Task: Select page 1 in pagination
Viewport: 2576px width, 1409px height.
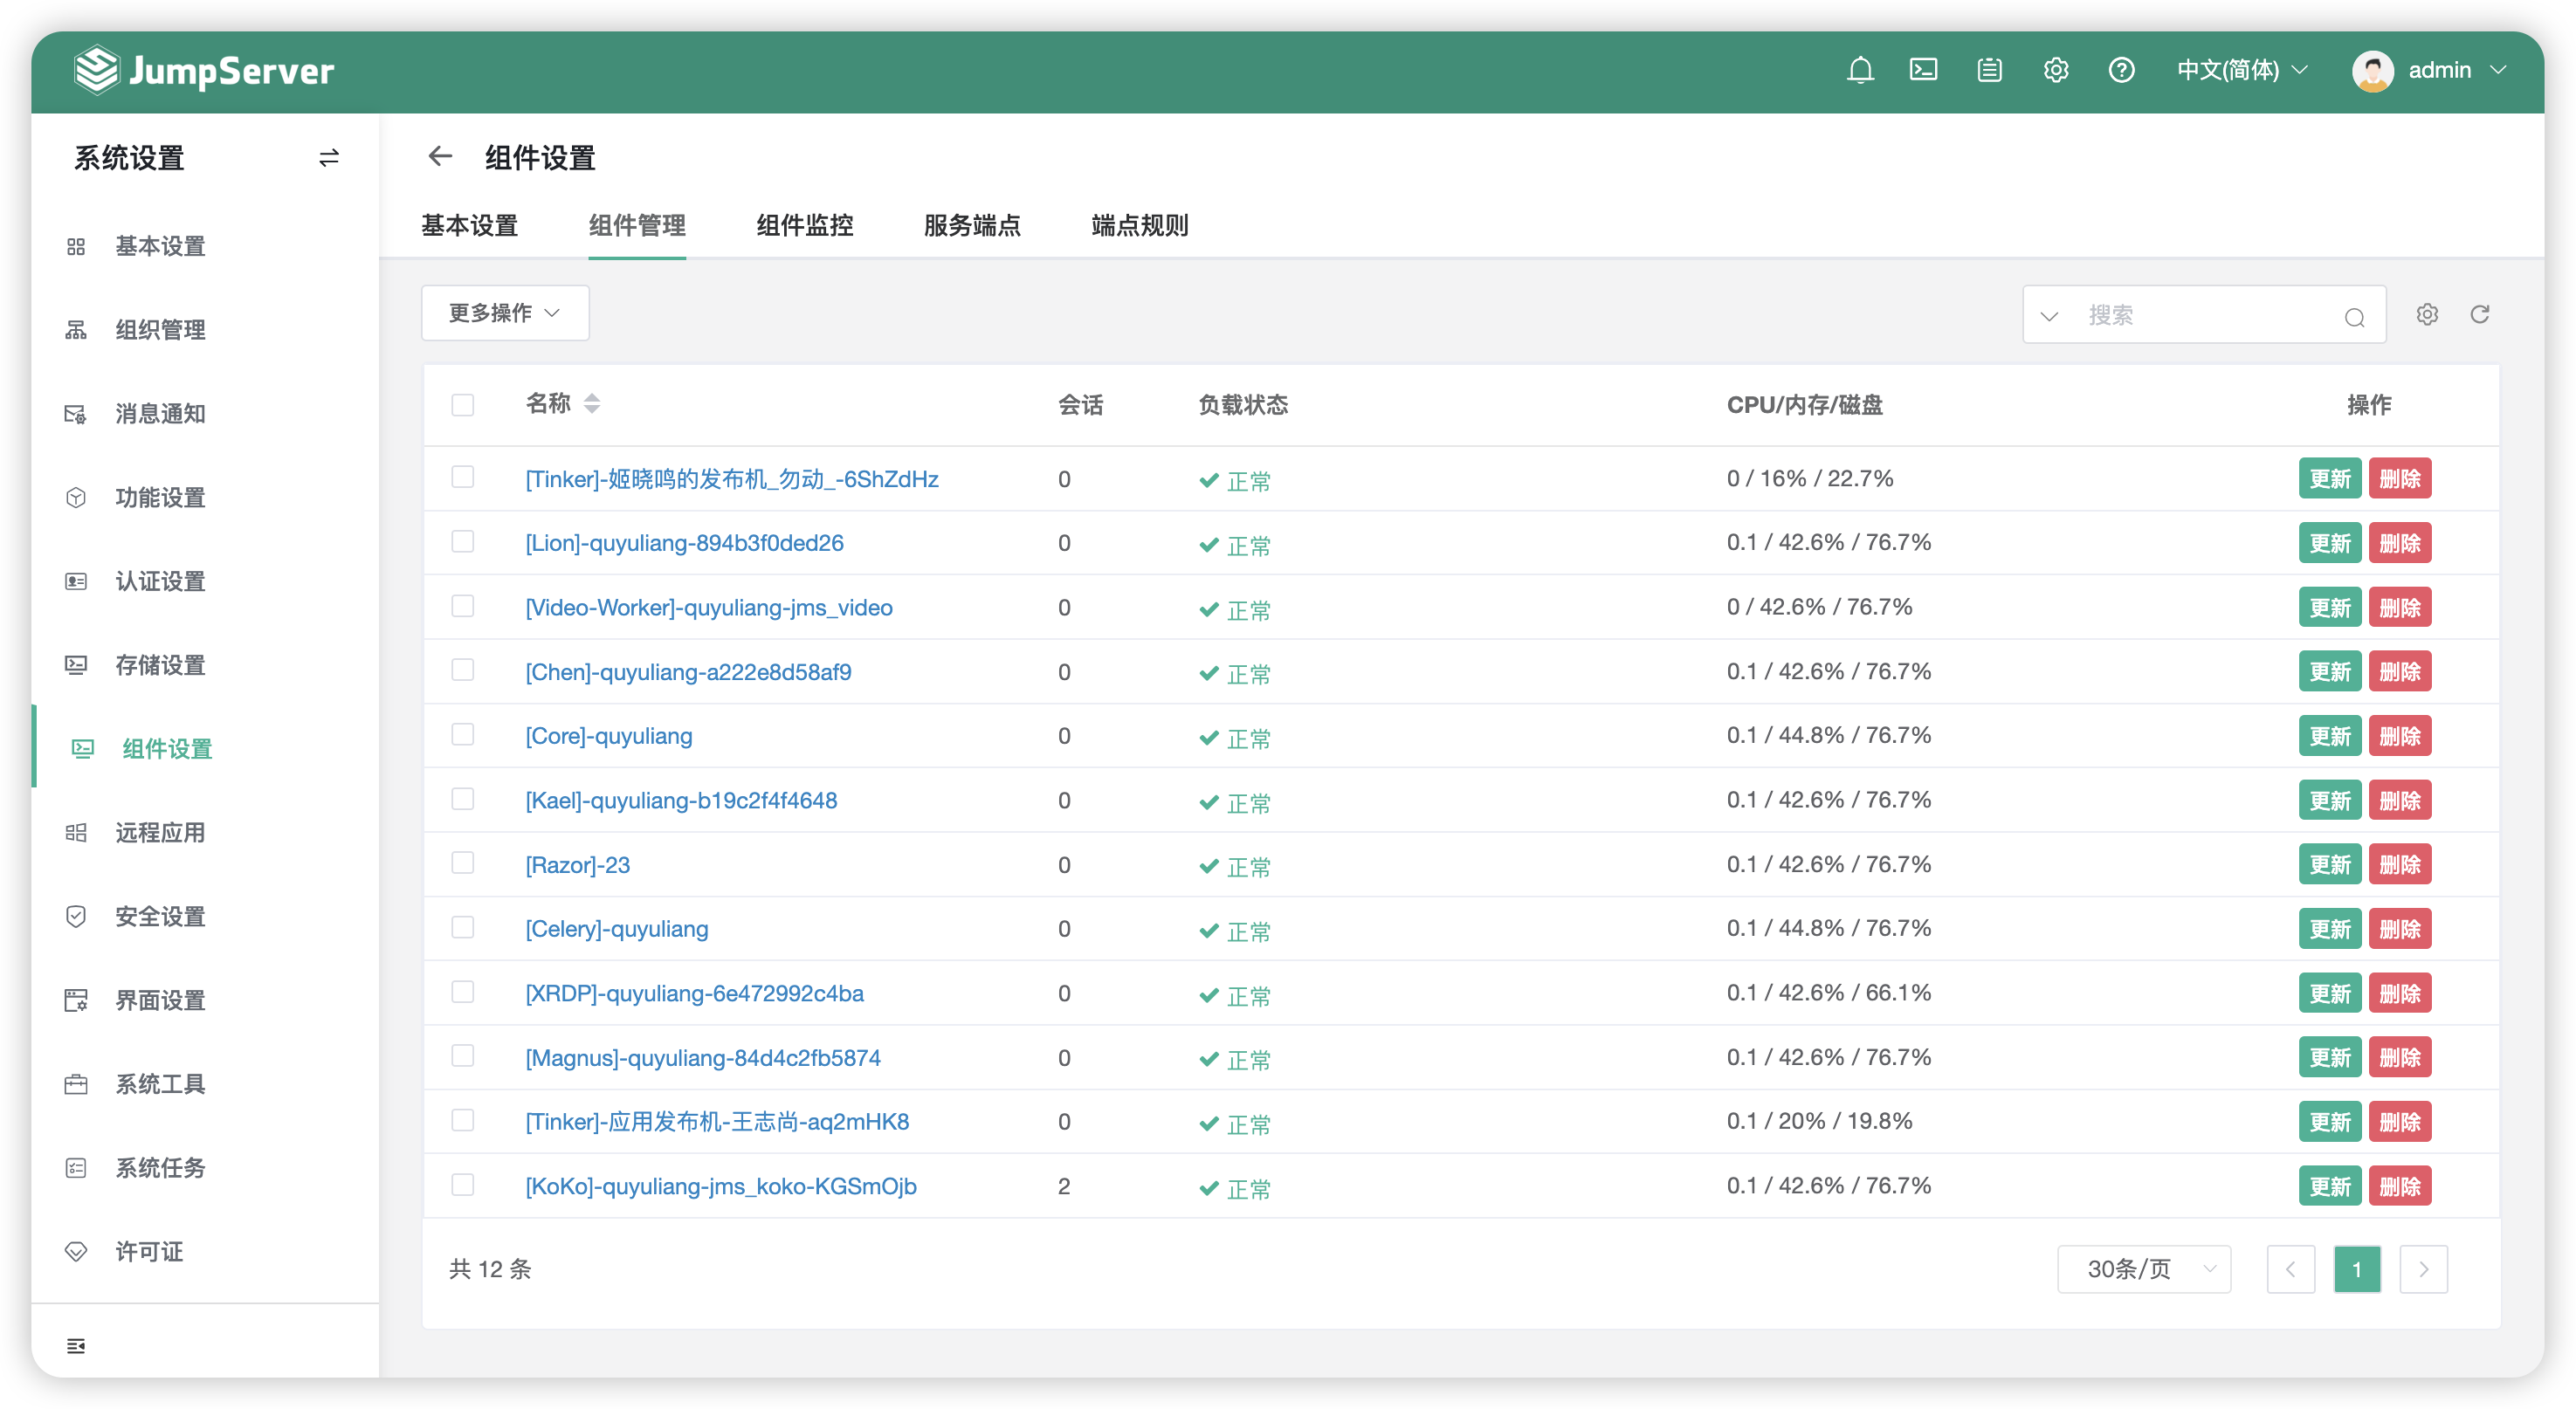Action: 2357,1270
